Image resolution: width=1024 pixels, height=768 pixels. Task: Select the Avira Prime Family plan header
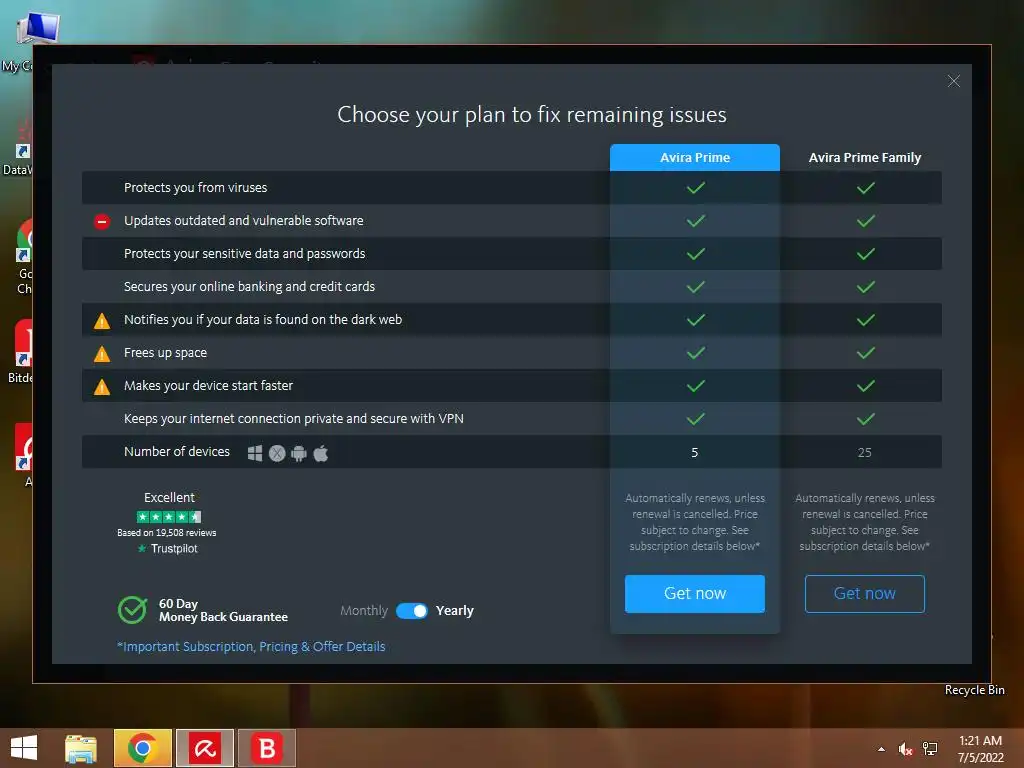click(865, 157)
